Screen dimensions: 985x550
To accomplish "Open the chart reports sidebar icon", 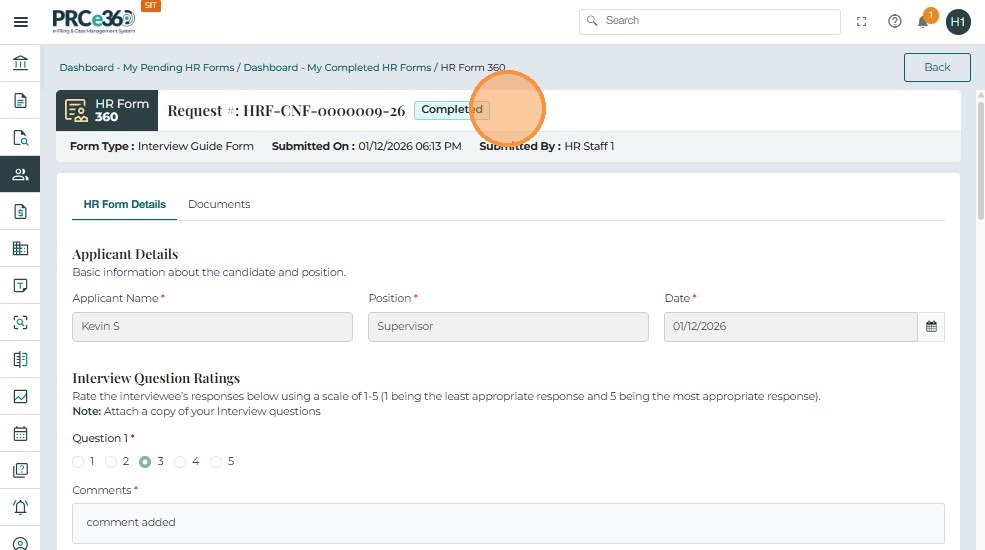I will [x=20, y=396].
